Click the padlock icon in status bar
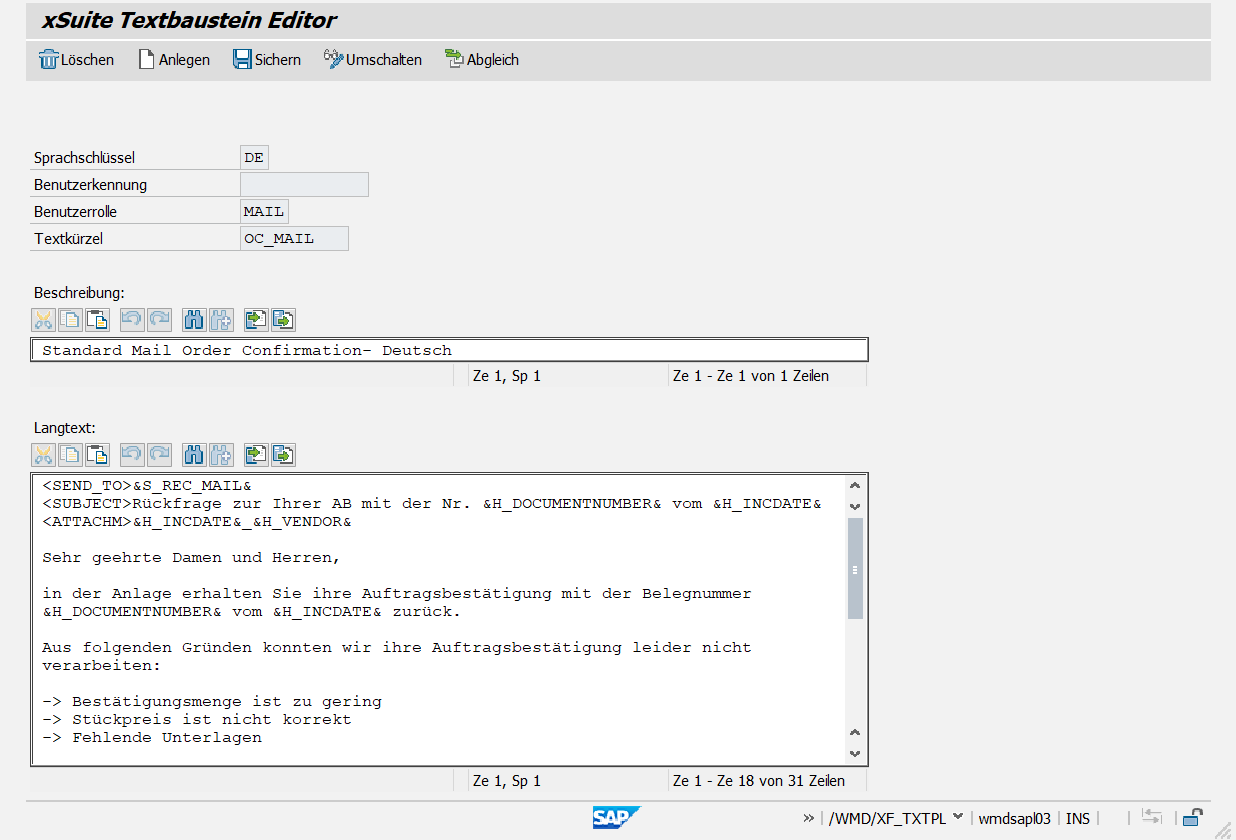 1191,817
